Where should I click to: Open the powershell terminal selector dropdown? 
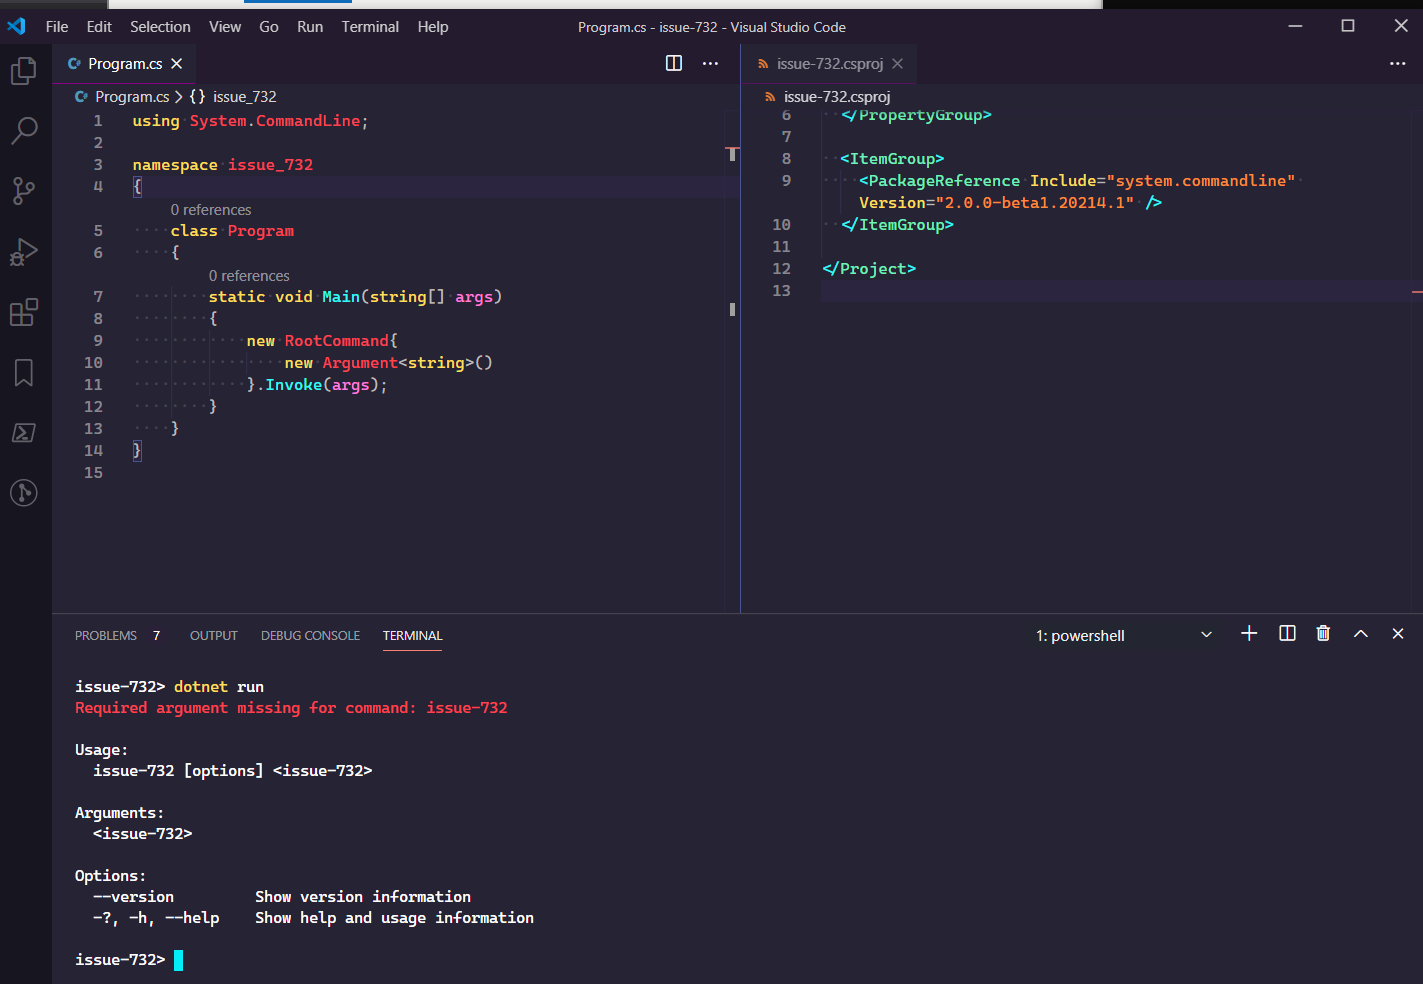[1124, 635]
